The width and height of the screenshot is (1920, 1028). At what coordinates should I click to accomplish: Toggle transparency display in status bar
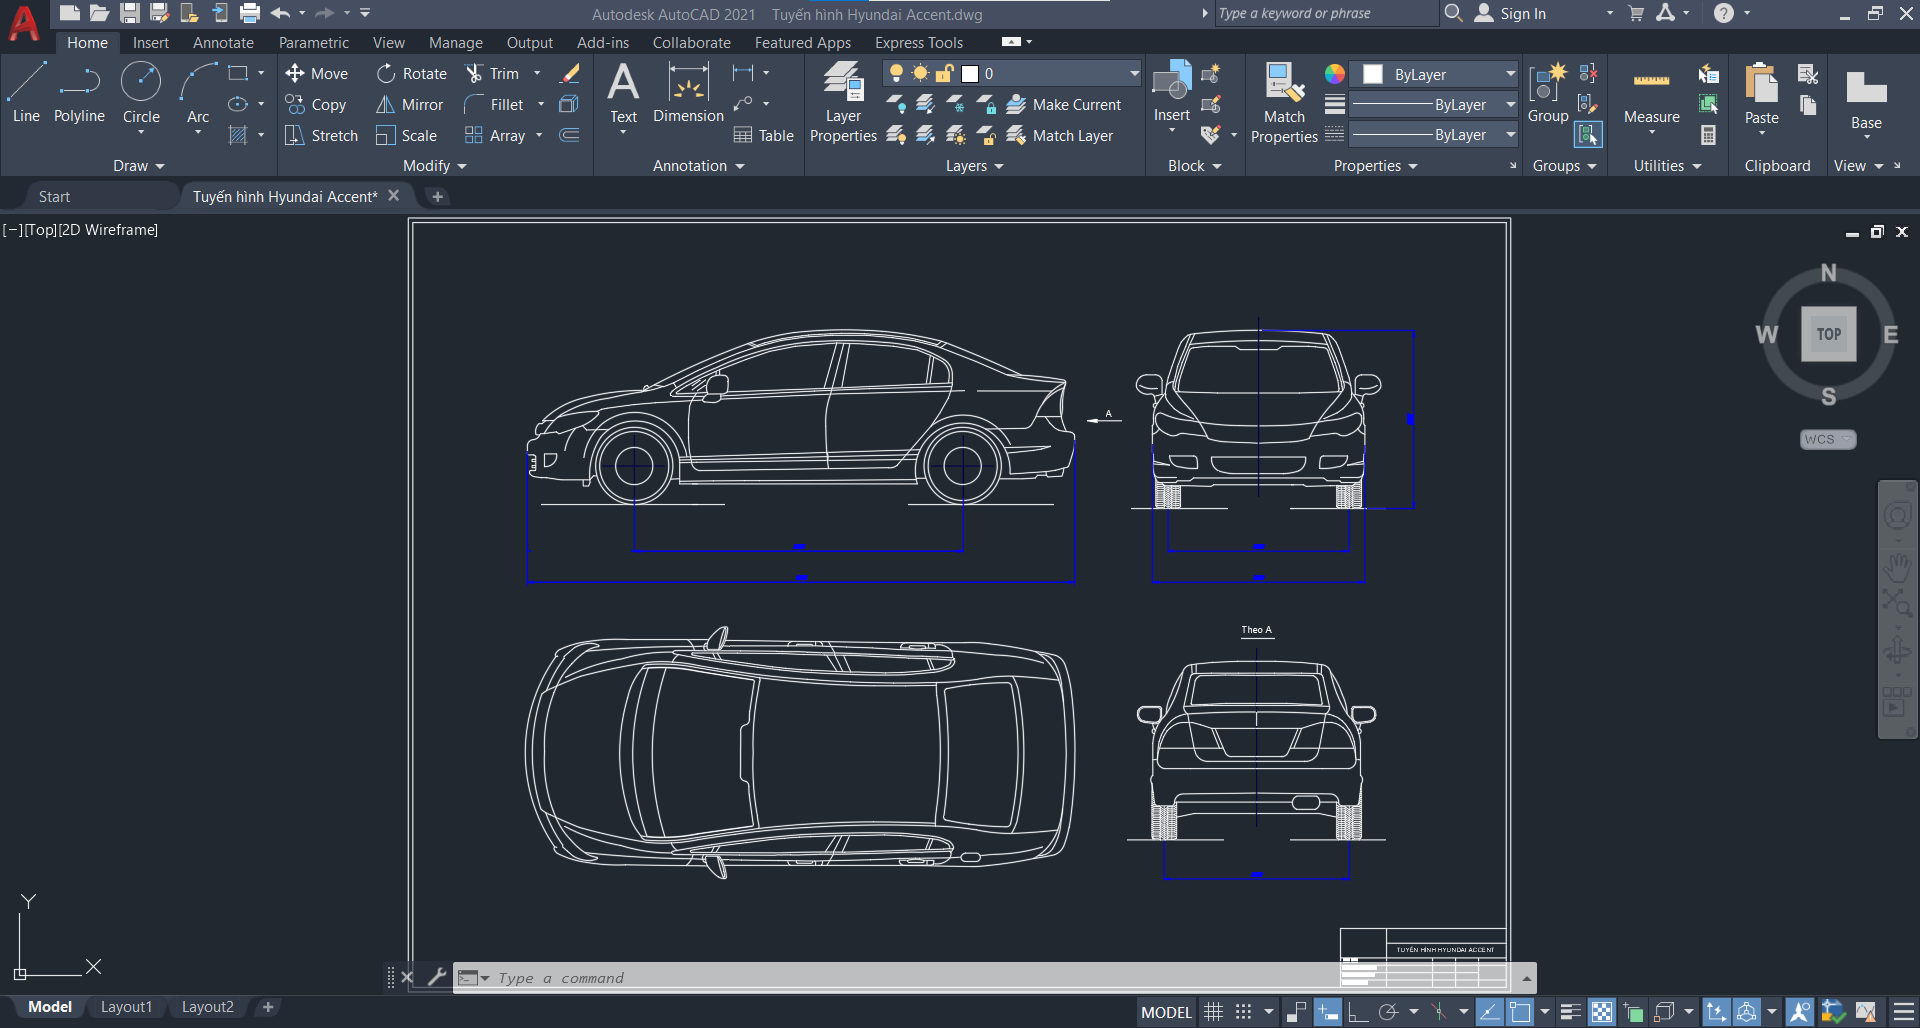[x=1602, y=1012]
